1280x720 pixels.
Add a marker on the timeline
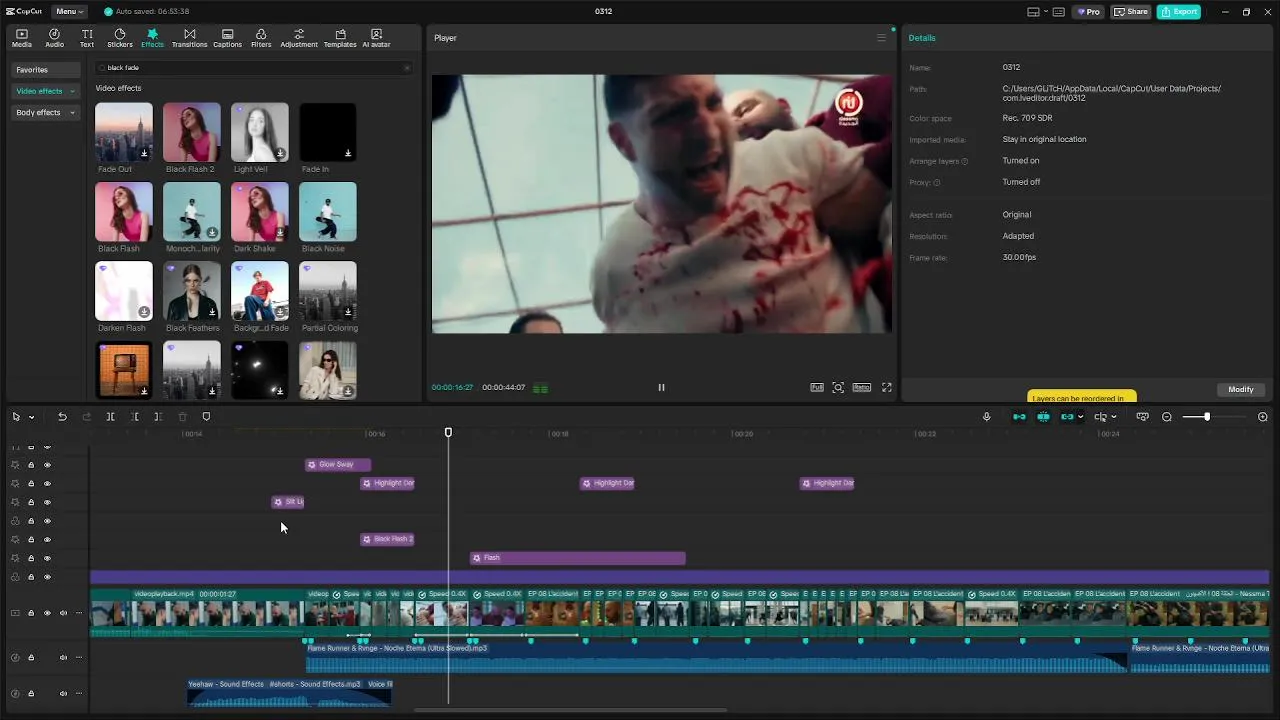[206, 417]
